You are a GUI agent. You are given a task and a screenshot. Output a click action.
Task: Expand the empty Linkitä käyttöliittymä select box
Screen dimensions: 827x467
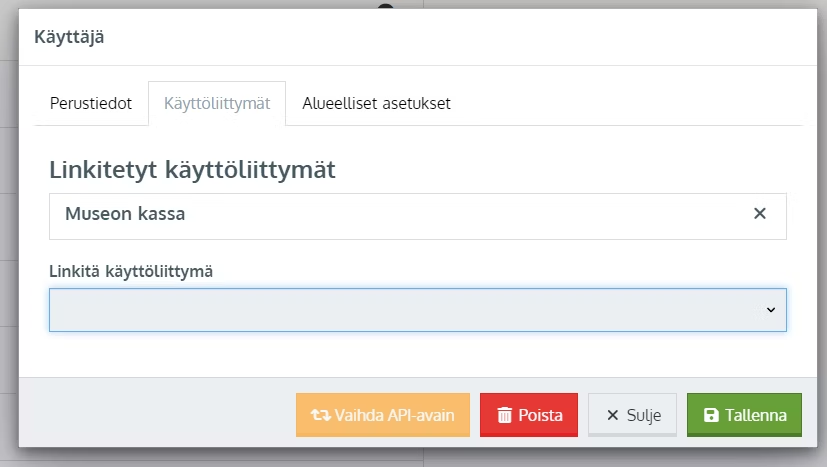pyautogui.click(x=418, y=310)
